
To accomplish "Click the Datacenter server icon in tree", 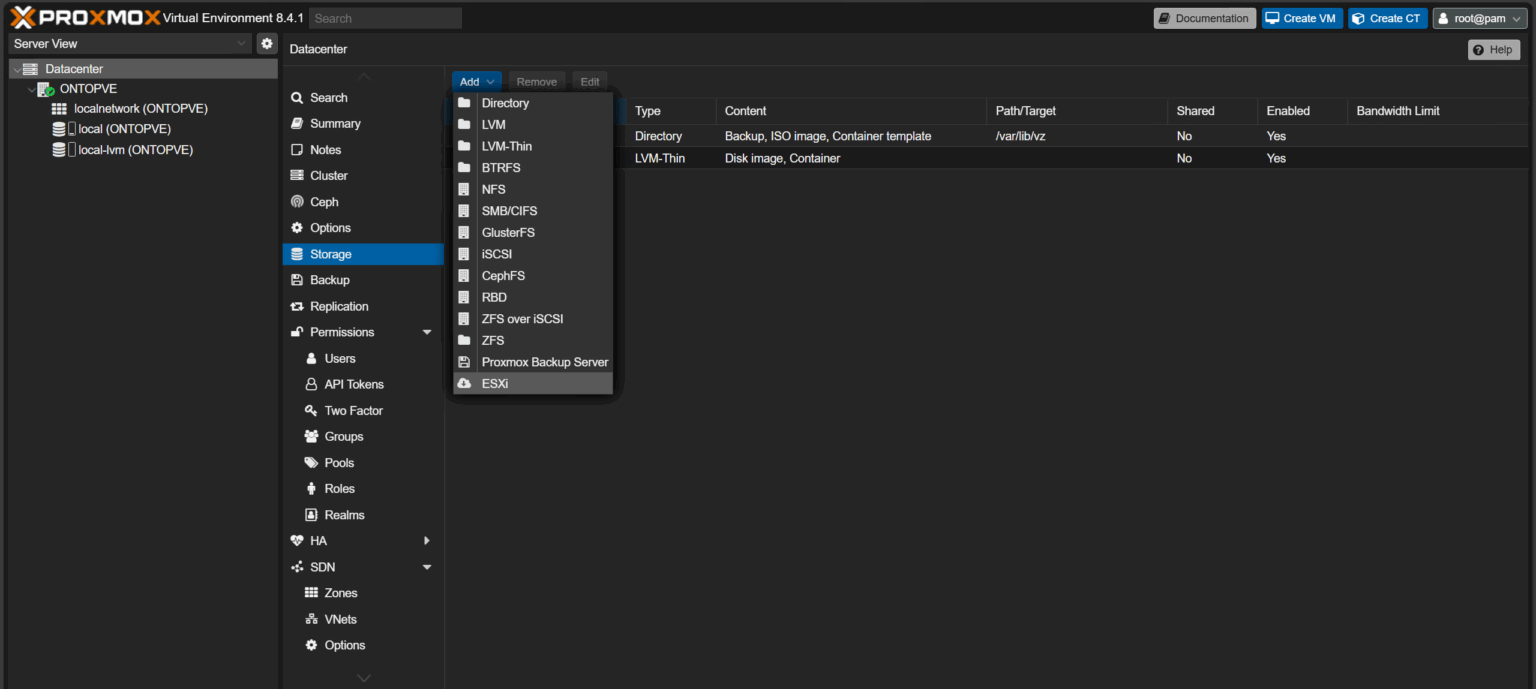I will click(30, 69).
